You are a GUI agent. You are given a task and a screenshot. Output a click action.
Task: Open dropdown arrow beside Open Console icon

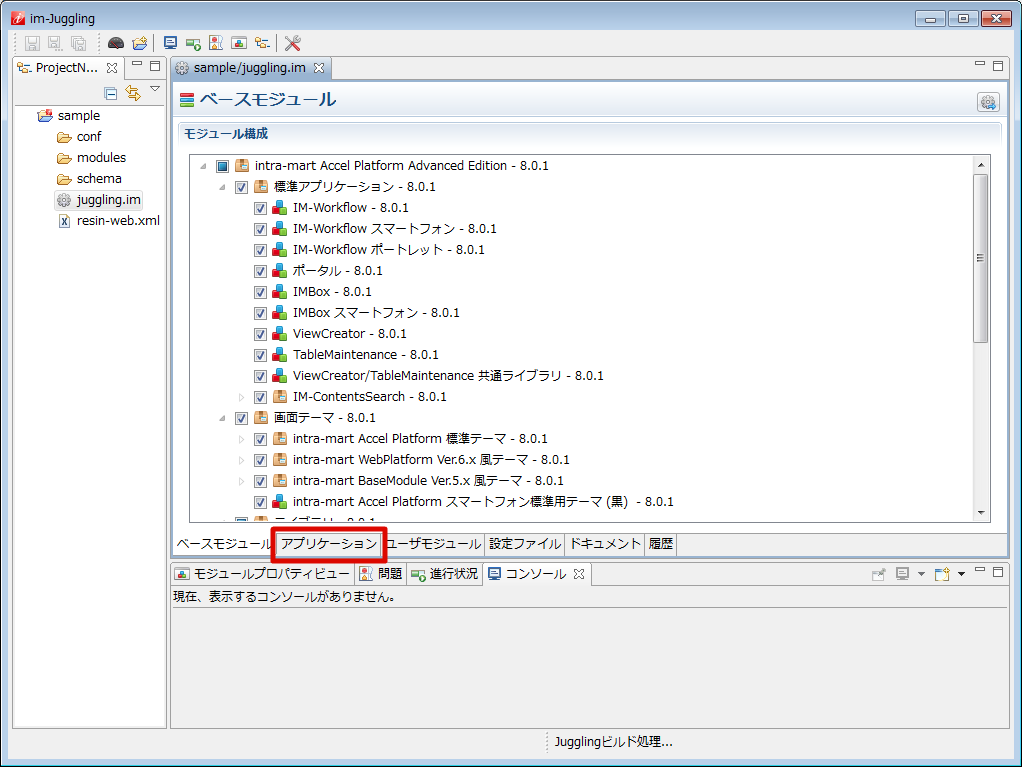point(961,574)
